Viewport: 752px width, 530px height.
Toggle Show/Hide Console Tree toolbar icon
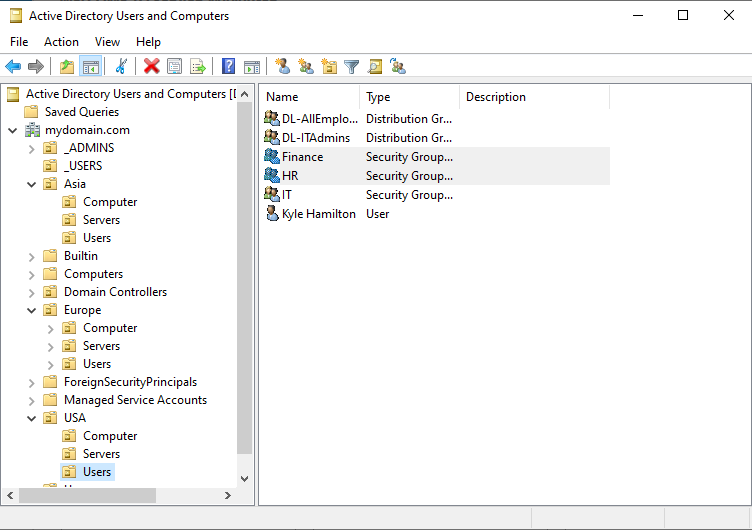click(x=91, y=67)
